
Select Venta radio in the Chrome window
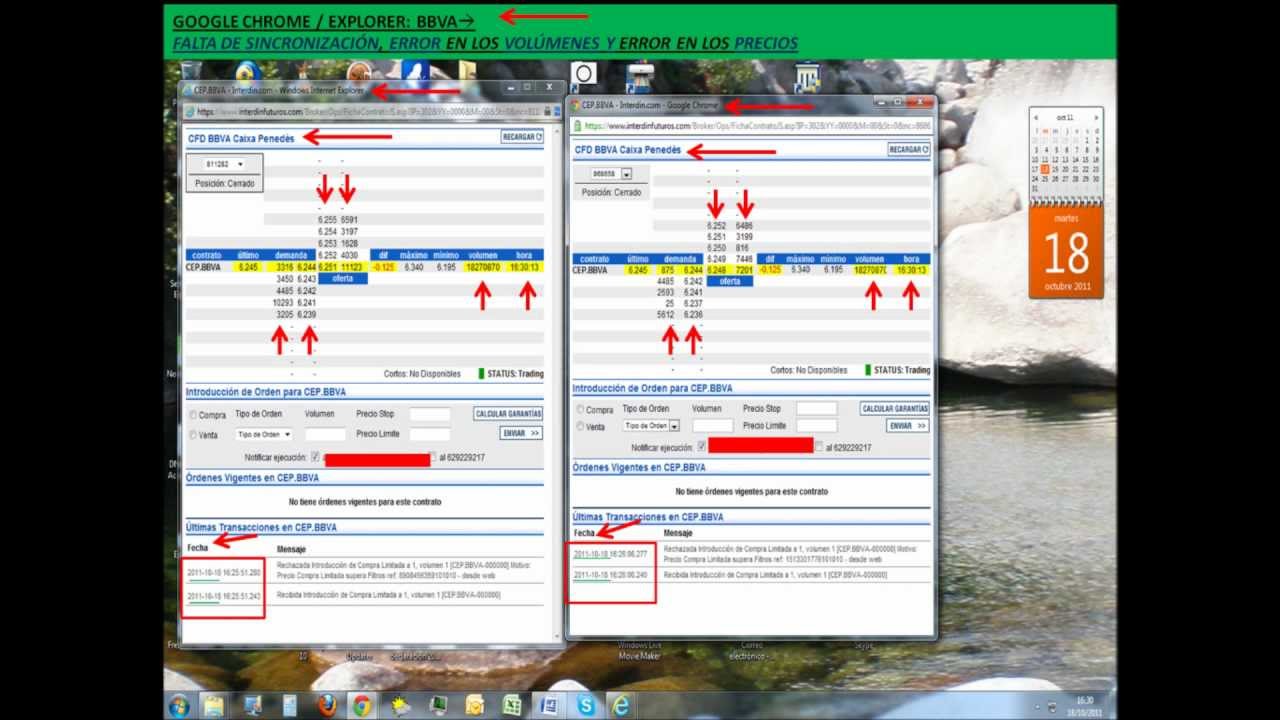click(580, 426)
